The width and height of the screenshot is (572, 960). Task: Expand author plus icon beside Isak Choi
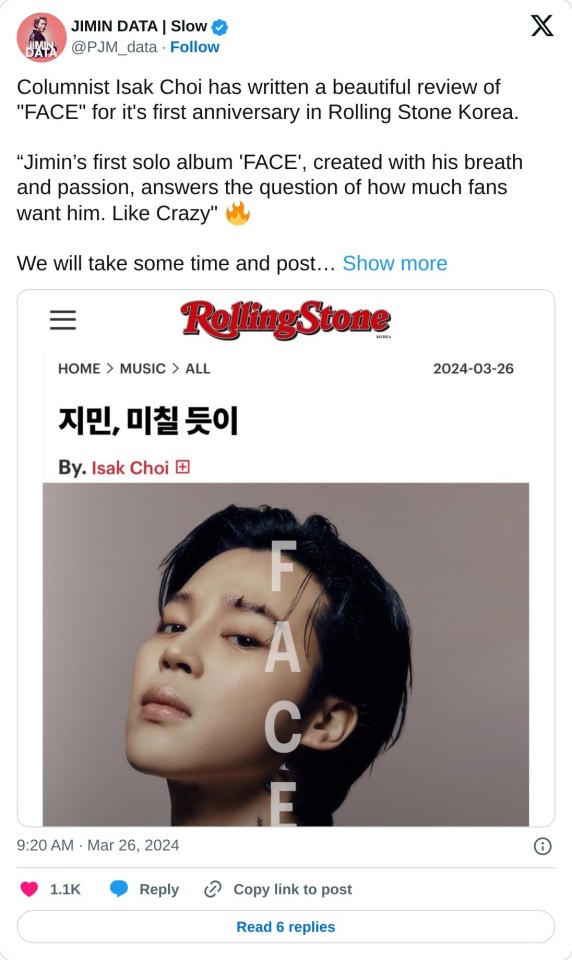[183, 467]
